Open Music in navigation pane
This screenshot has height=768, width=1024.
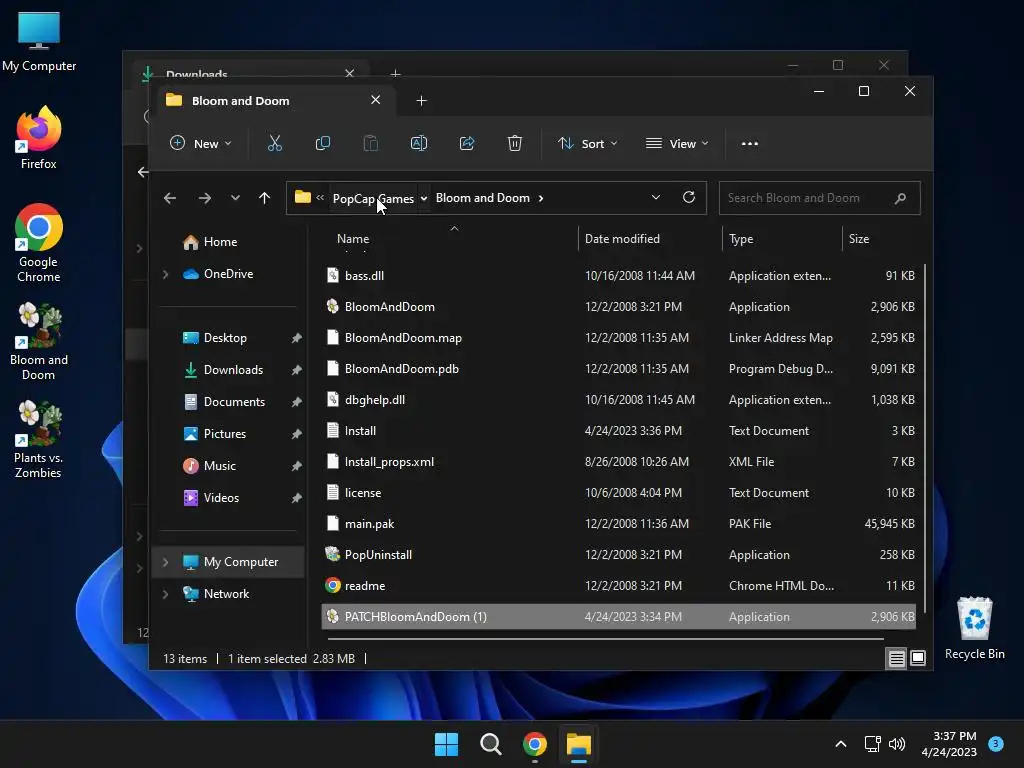click(219, 466)
